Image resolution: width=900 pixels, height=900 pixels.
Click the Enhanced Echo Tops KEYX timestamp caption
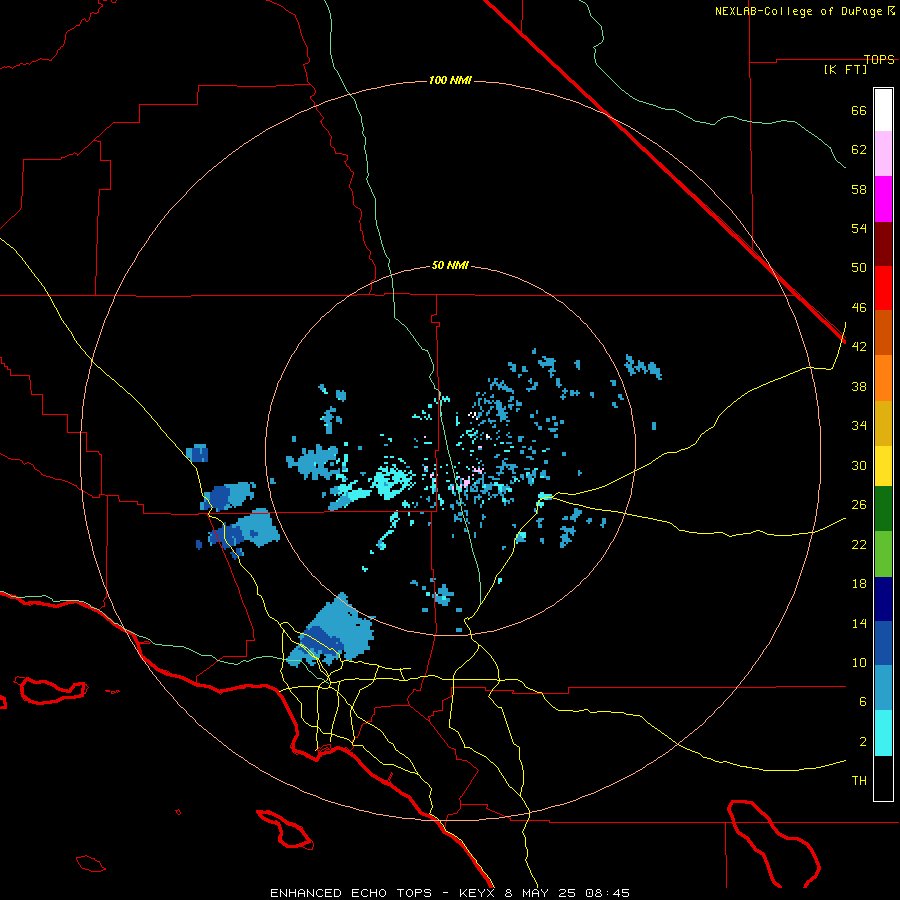(x=450, y=893)
